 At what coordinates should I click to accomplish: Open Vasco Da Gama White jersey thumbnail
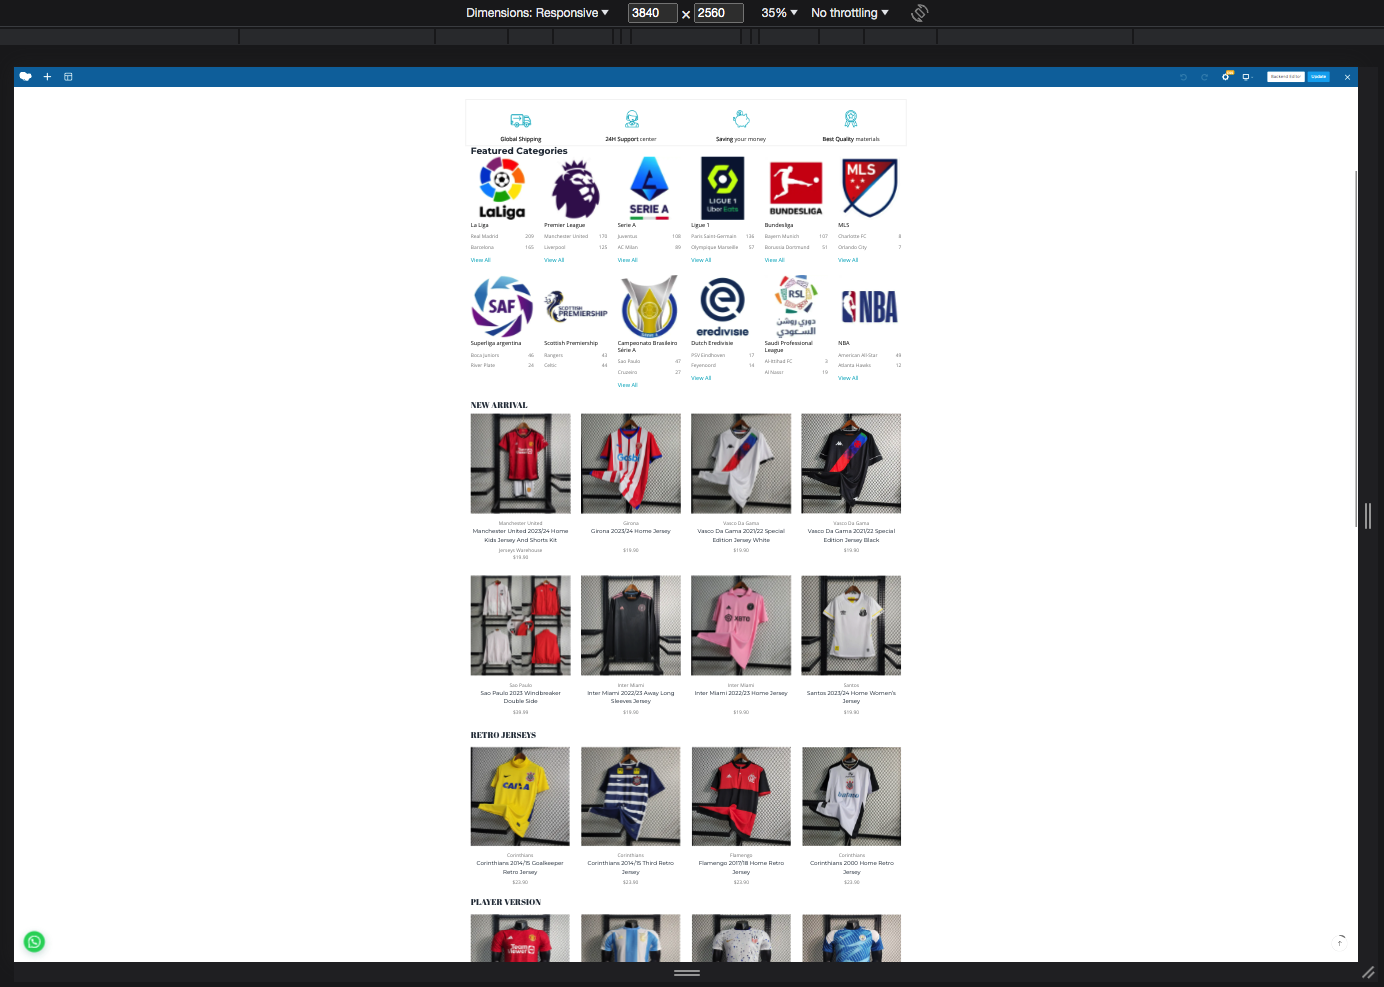741,464
